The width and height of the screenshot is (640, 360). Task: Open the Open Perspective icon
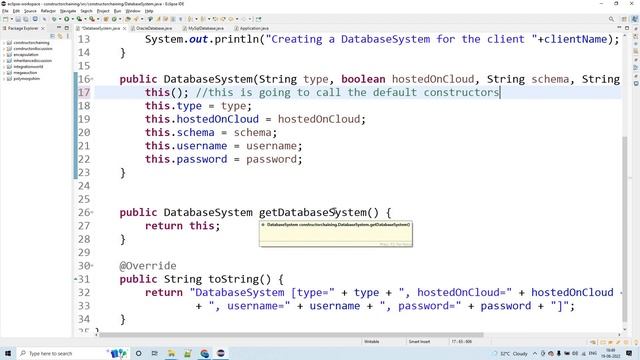pyautogui.click(x=624, y=19)
